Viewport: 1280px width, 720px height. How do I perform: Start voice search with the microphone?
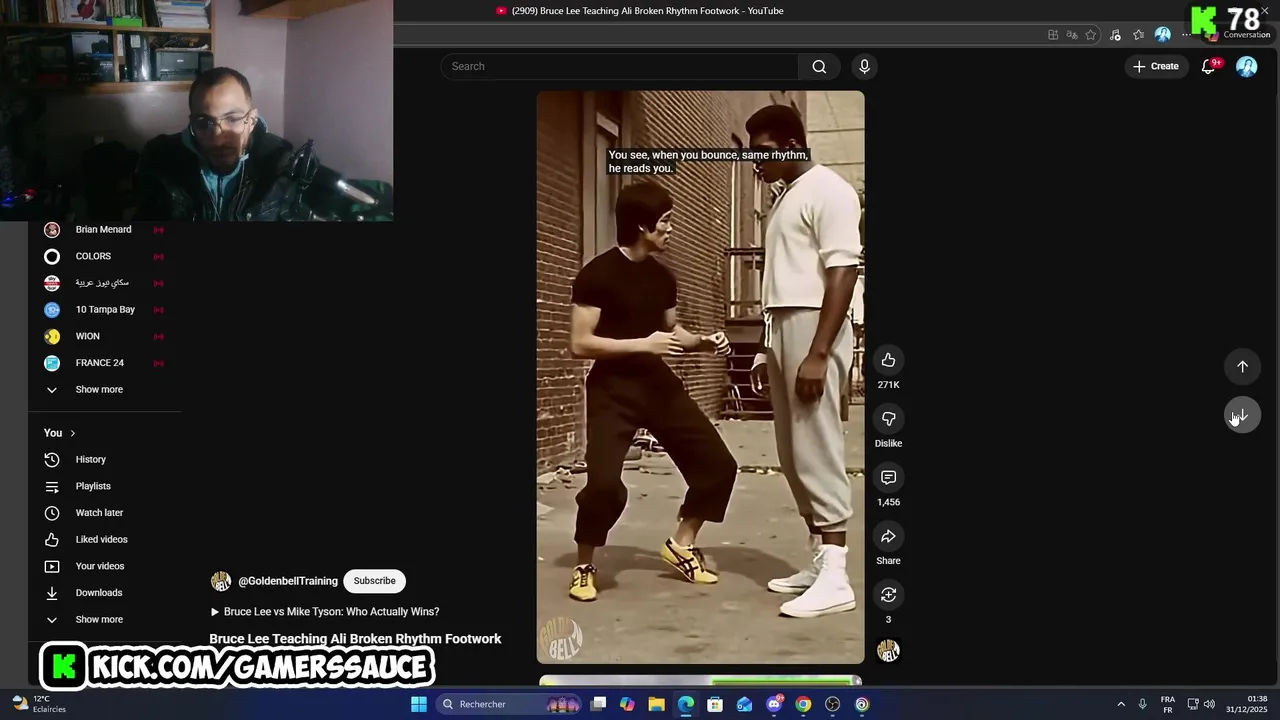pyautogui.click(x=864, y=67)
